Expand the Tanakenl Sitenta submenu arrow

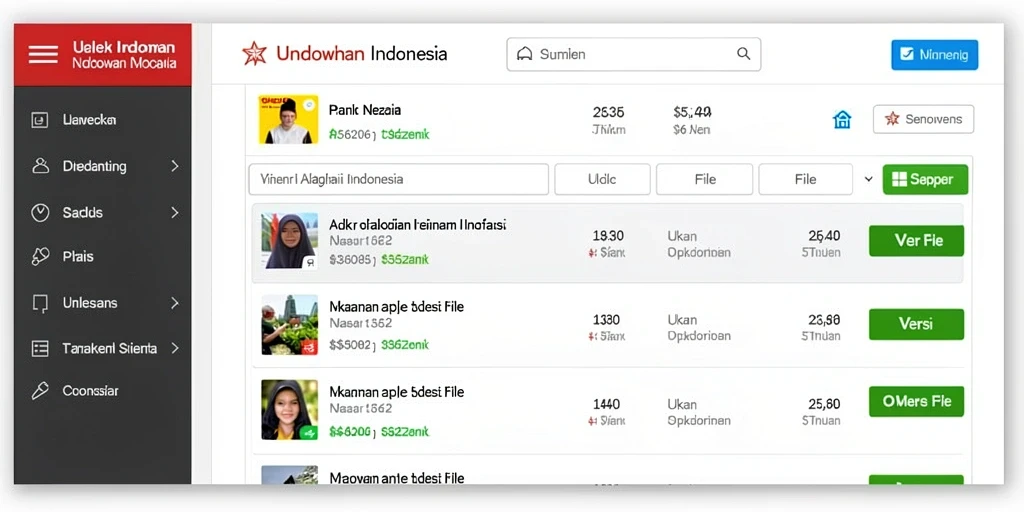(x=174, y=348)
